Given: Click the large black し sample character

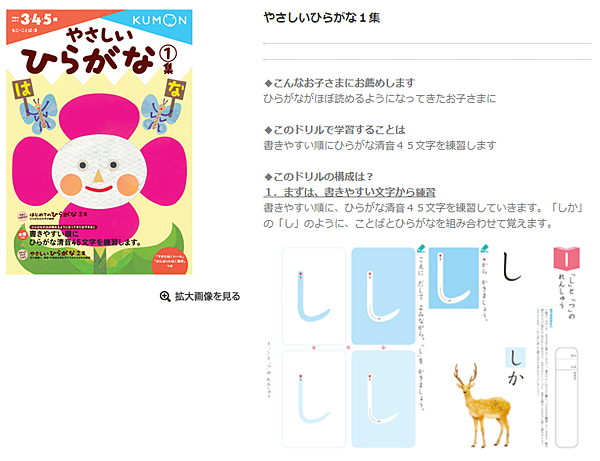Looking at the screenshot, I should point(512,267).
